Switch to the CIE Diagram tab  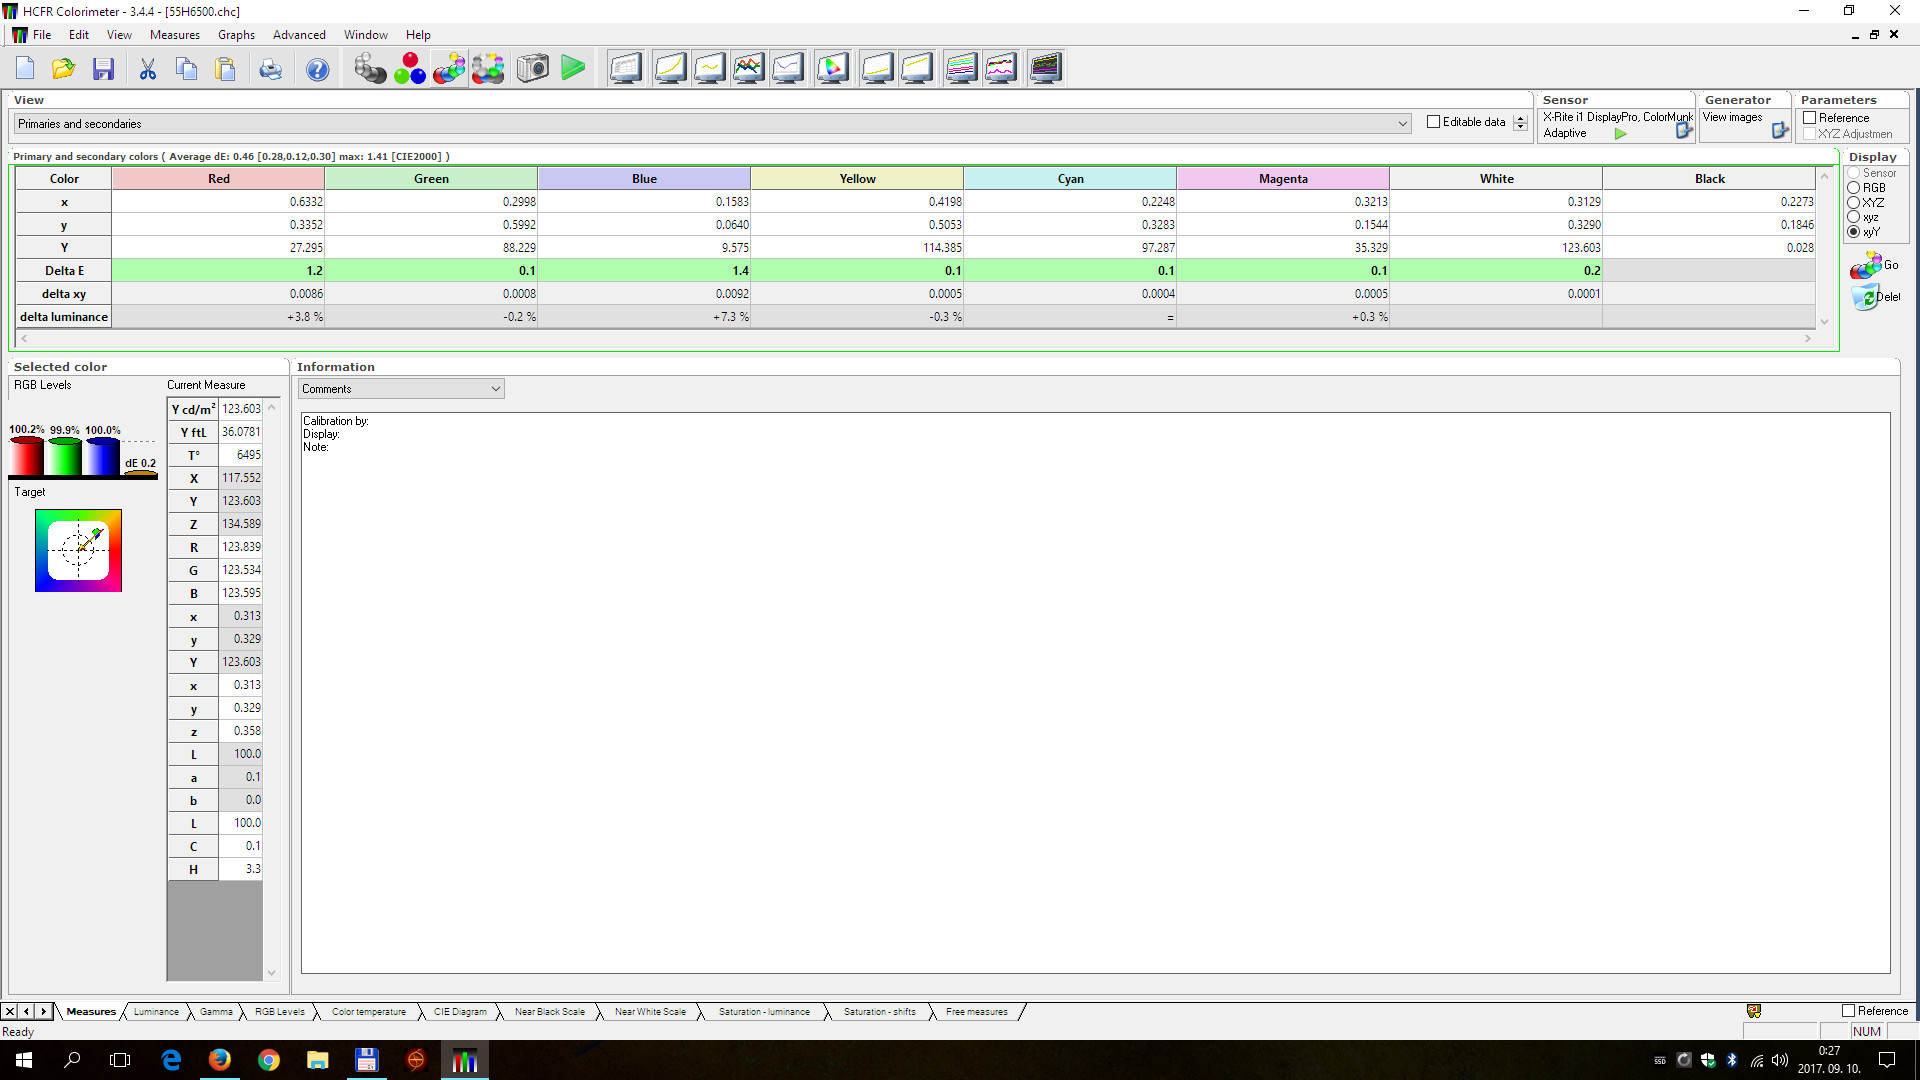(x=460, y=1012)
